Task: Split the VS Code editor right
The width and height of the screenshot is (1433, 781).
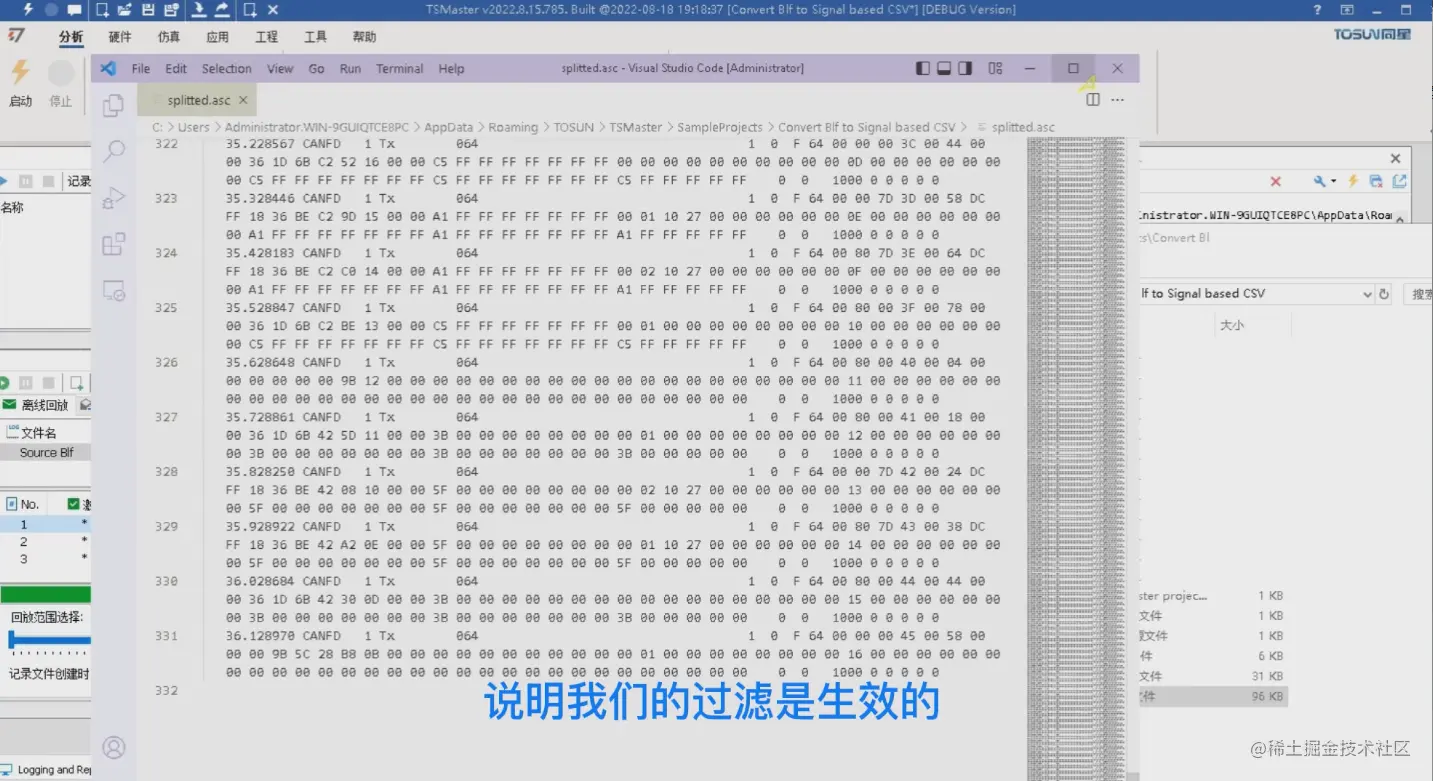Action: tap(1093, 100)
